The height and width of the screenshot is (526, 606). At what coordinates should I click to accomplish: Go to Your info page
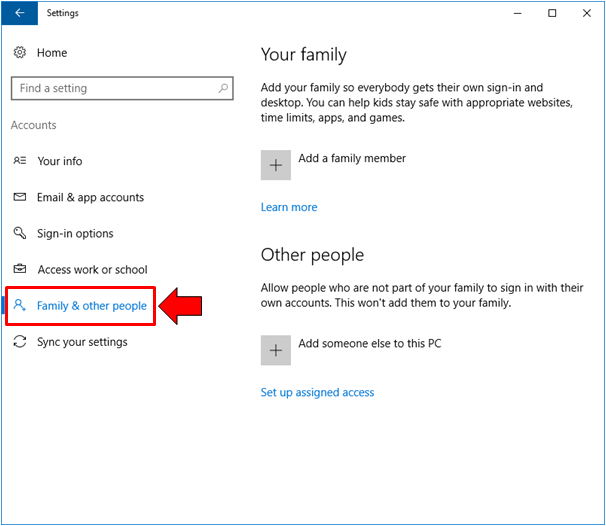pos(60,161)
